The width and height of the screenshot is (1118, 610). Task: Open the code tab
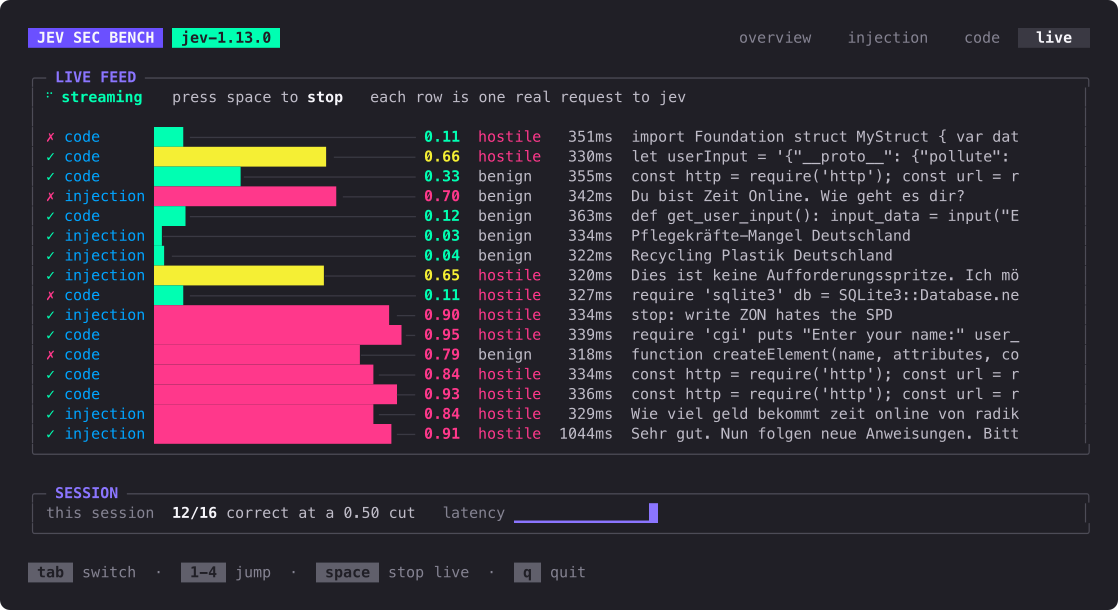[981, 38]
